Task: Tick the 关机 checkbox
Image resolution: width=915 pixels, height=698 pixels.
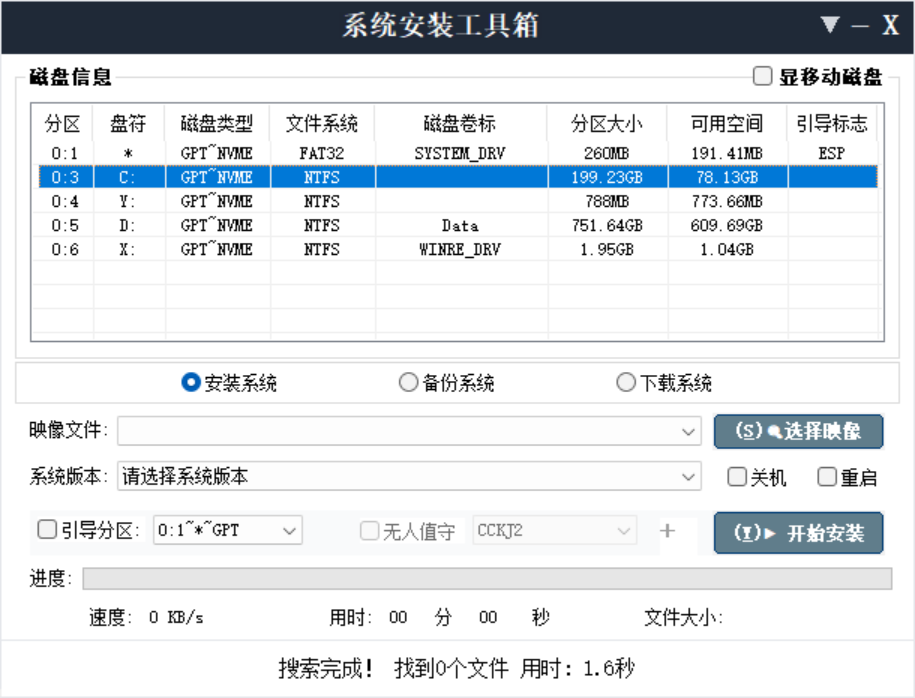Action: click(737, 477)
